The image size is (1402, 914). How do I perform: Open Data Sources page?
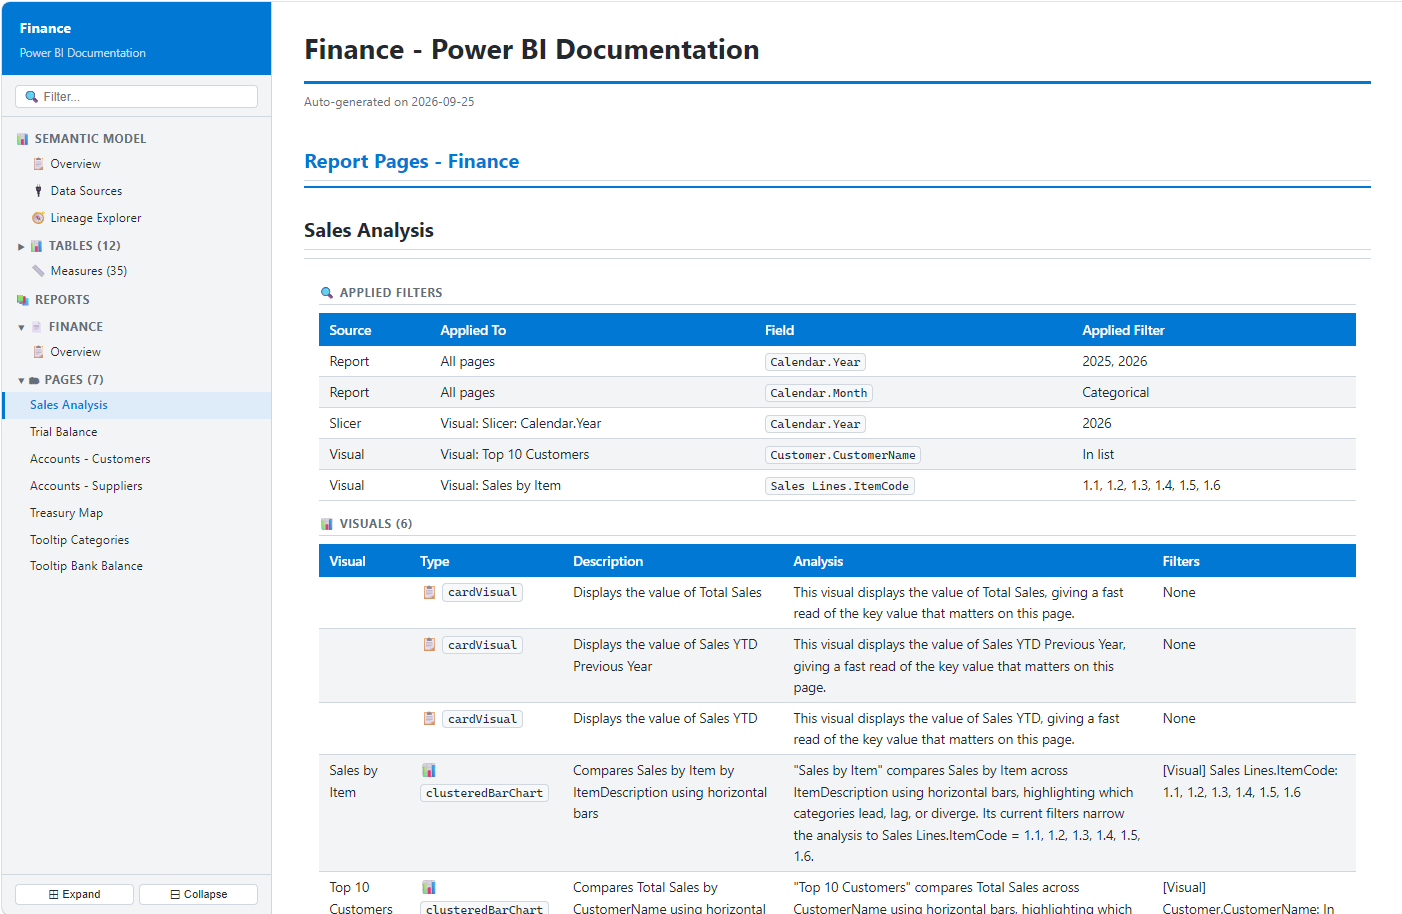86,191
